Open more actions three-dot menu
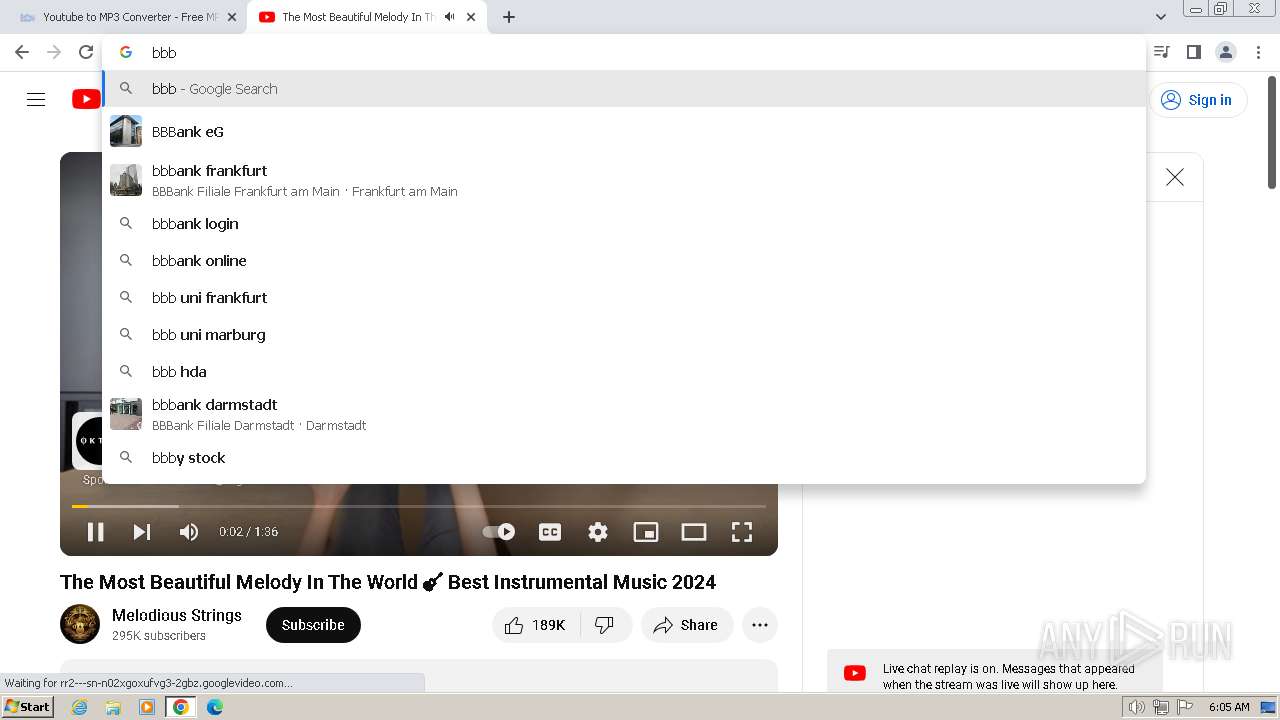The width and height of the screenshot is (1280, 720). click(760, 625)
